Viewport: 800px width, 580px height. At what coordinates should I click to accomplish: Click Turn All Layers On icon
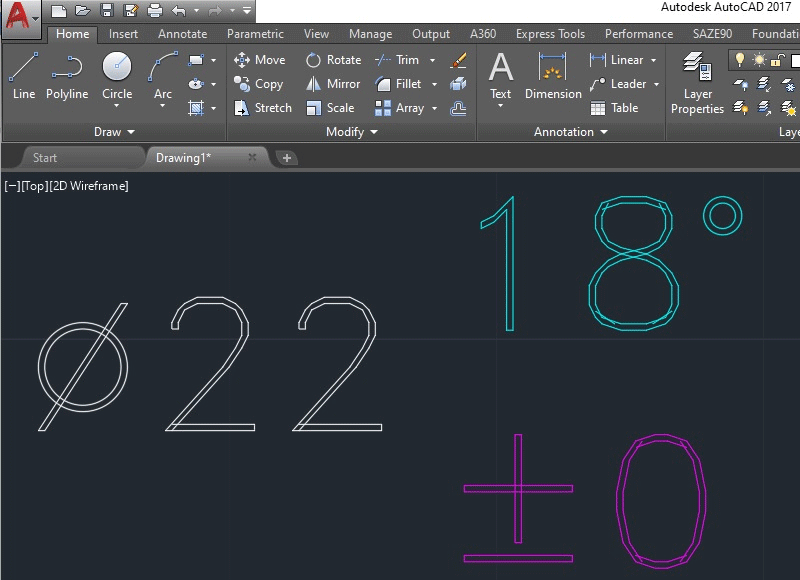click(740, 108)
